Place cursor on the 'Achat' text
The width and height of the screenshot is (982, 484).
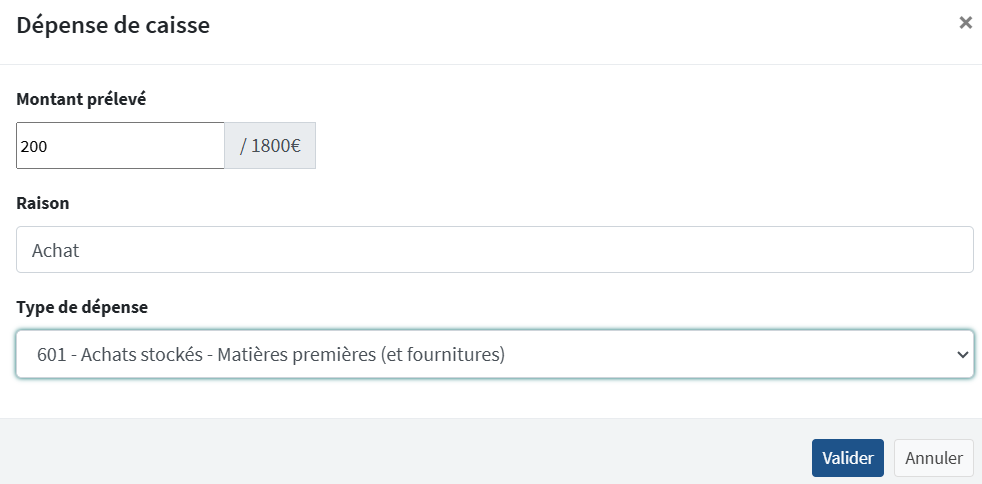56,251
